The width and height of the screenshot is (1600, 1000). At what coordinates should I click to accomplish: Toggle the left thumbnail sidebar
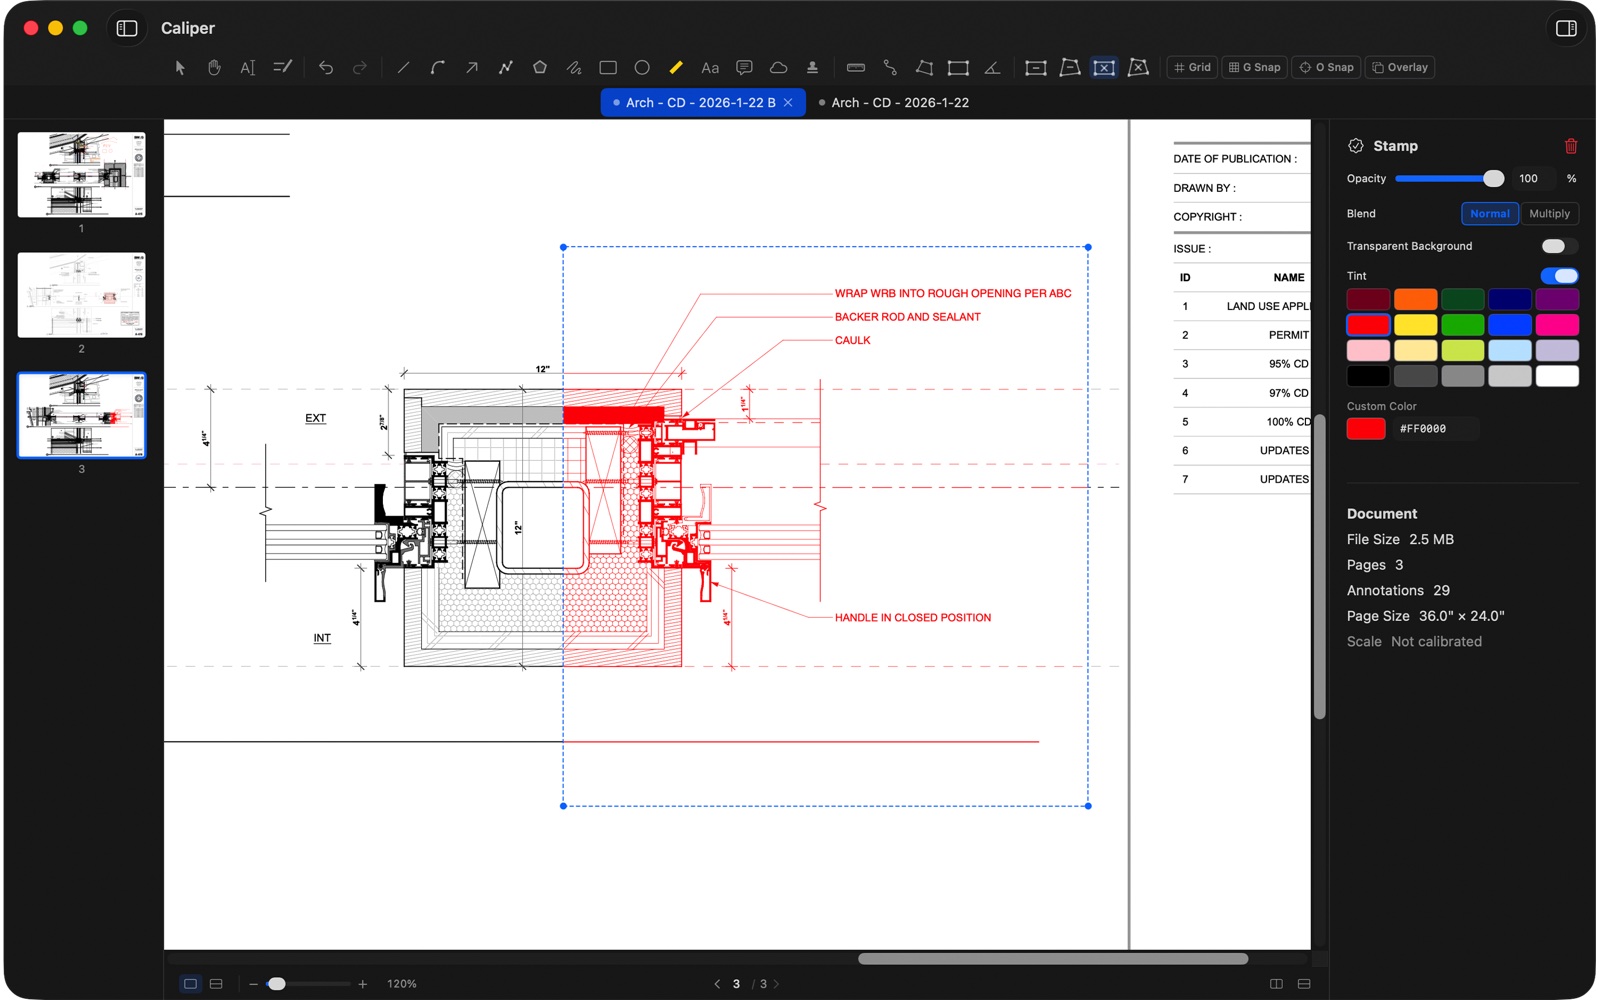tap(127, 28)
